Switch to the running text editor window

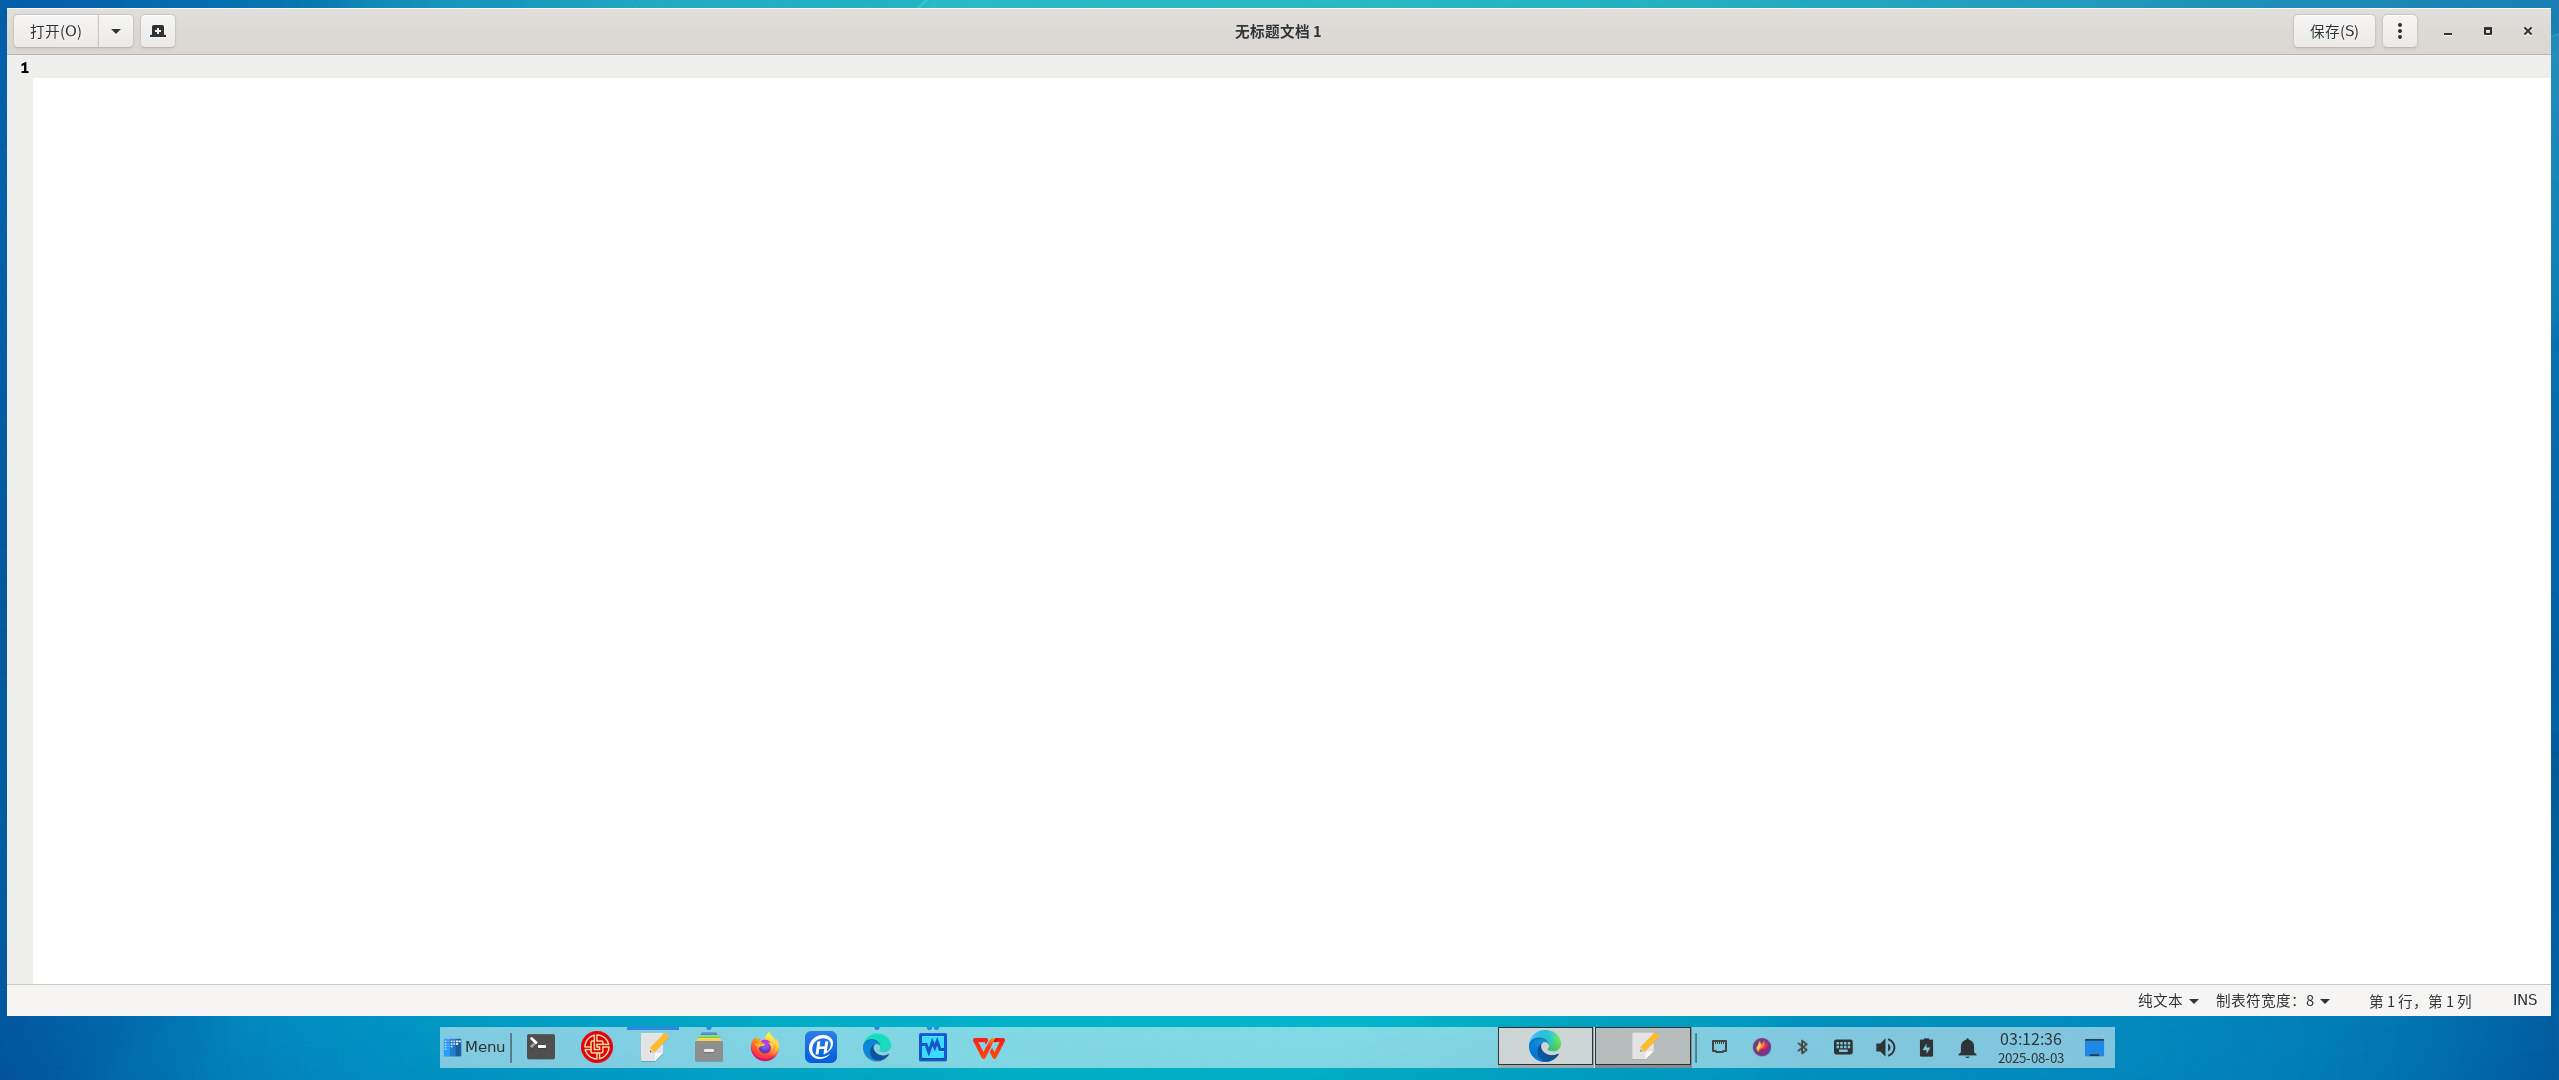[1643, 1047]
